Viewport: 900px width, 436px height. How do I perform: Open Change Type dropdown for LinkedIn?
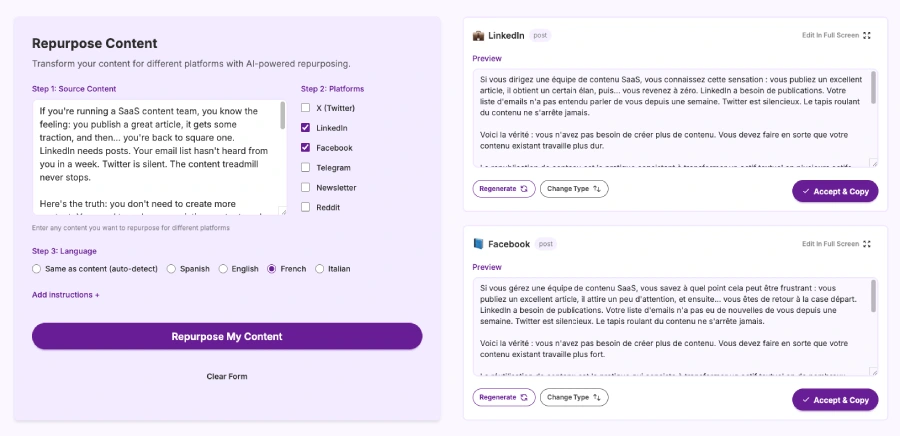tap(574, 188)
